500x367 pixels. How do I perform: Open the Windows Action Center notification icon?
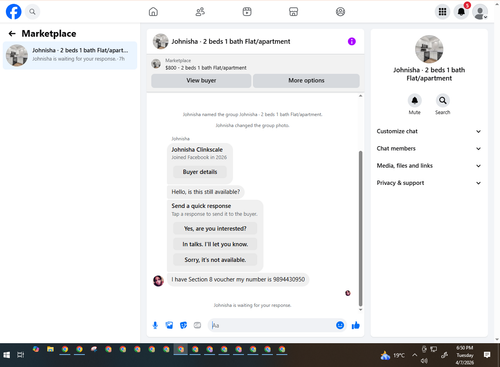point(487,355)
